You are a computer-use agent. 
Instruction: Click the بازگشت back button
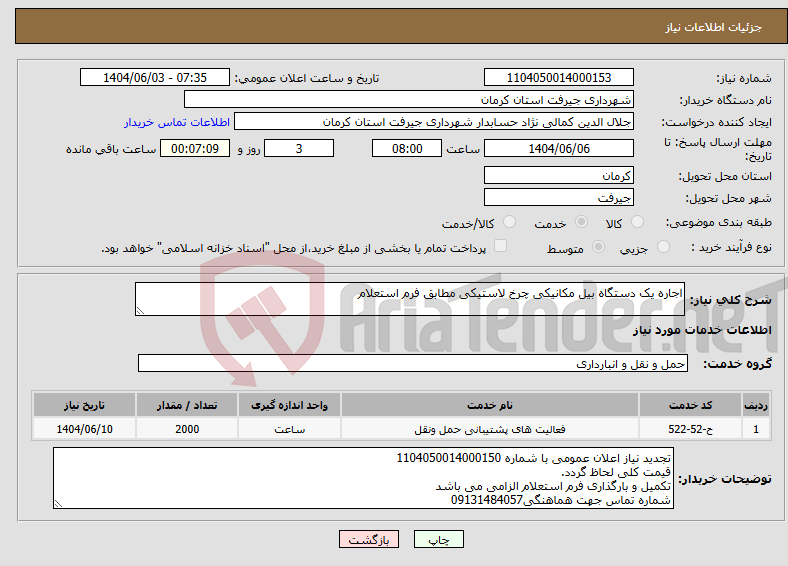pyautogui.click(x=369, y=539)
